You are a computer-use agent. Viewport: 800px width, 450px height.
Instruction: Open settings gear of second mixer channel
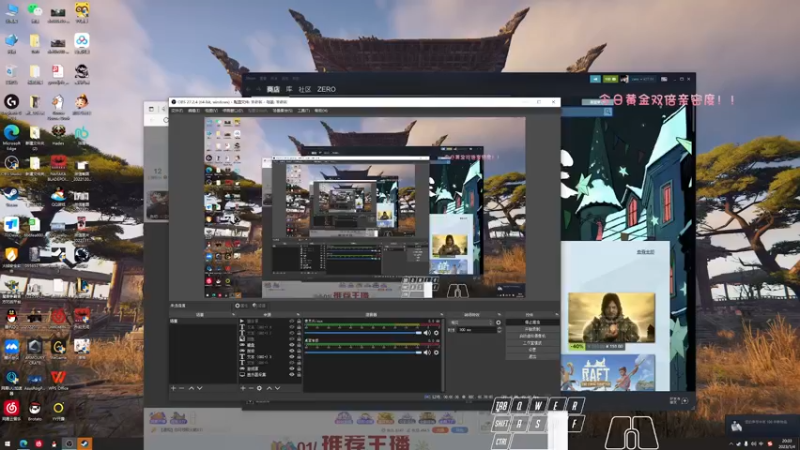click(x=436, y=352)
